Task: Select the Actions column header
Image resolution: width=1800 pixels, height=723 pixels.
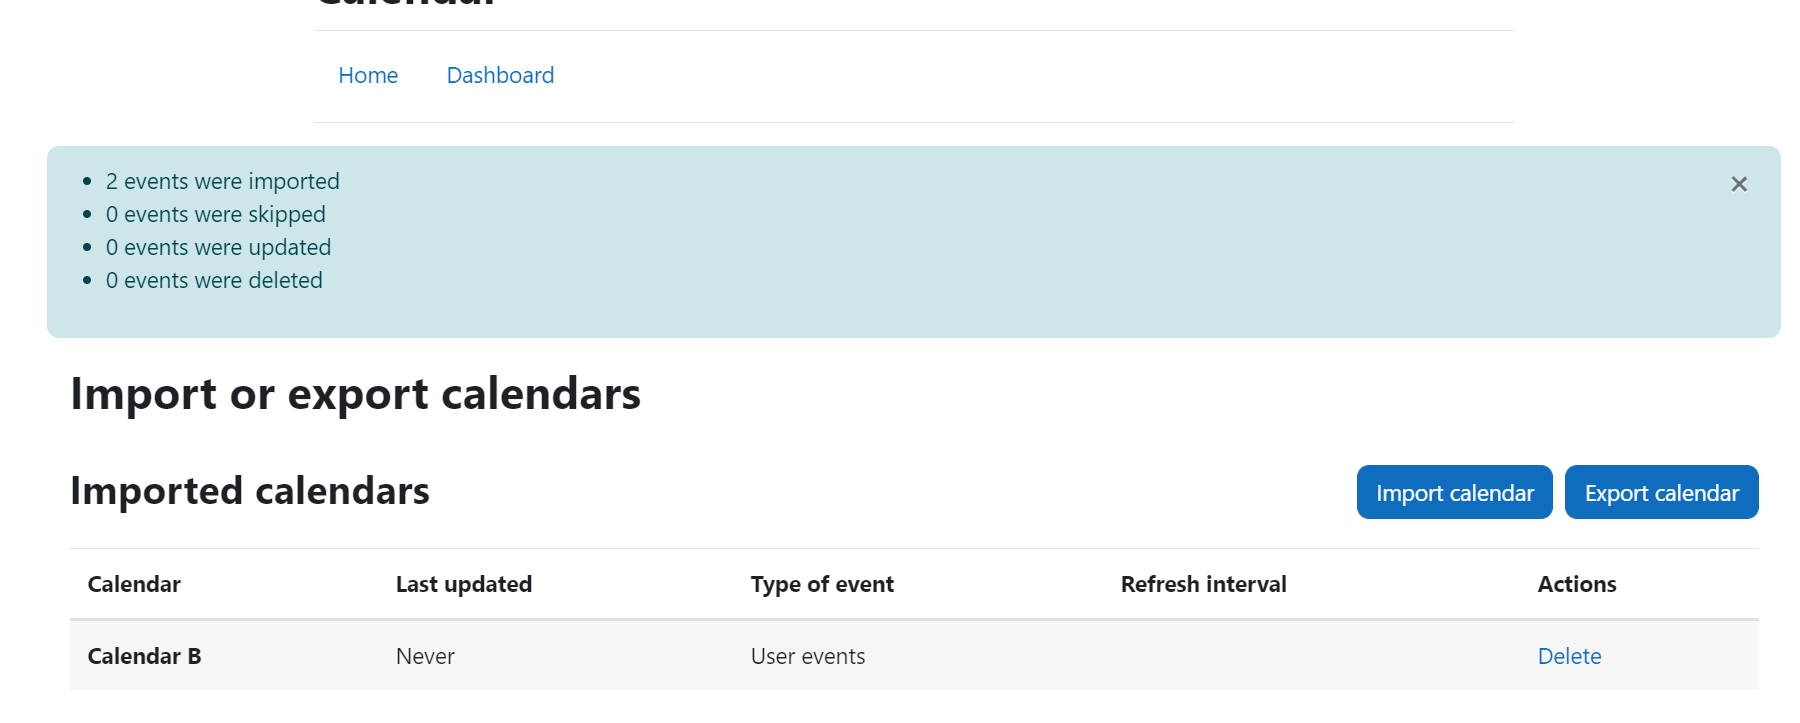Action: 1577,584
